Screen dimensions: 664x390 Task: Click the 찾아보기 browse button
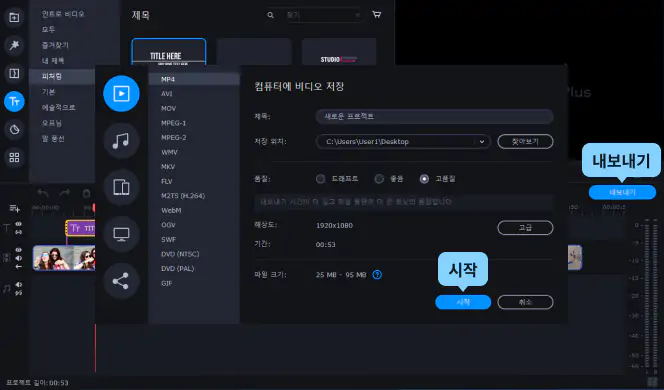[x=525, y=141]
